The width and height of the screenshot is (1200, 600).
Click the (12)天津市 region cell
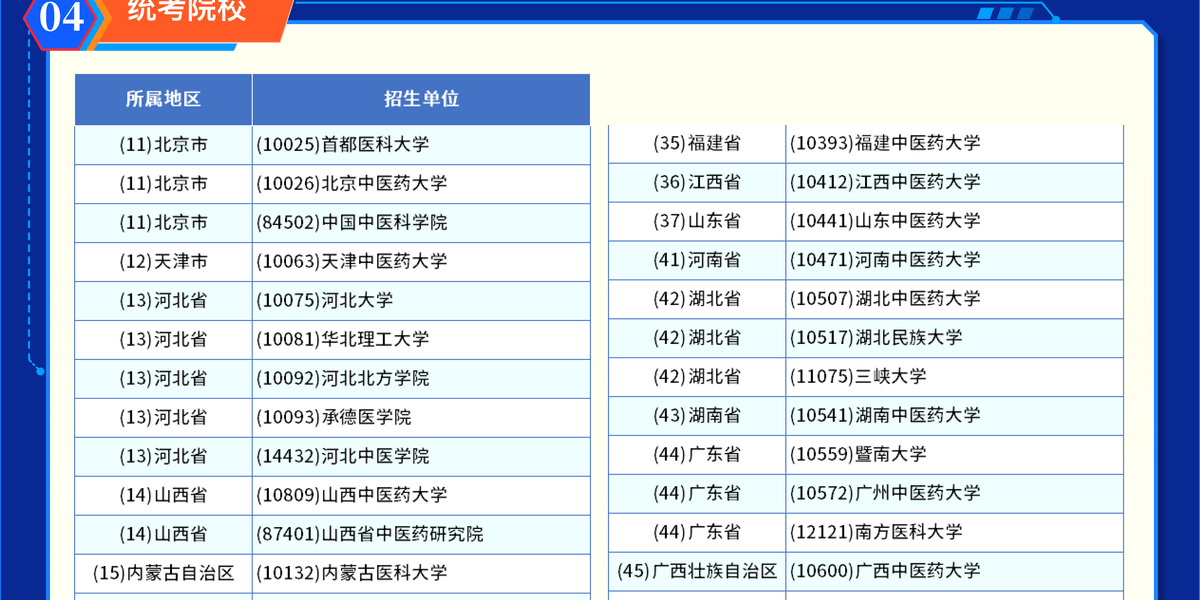pyautogui.click(x=163, y=261)
